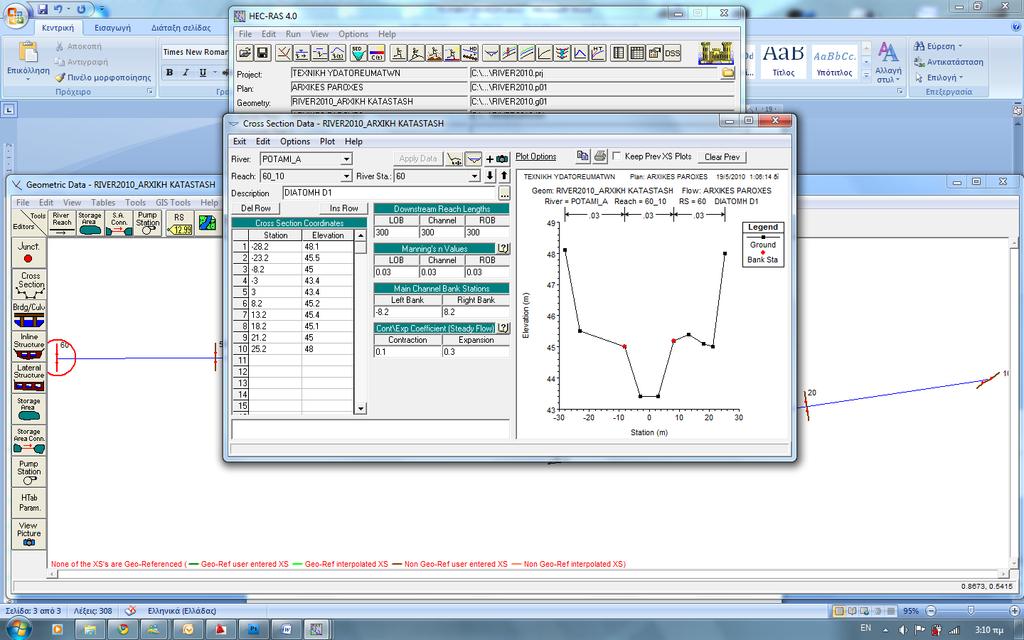1024x640 pixels.
Task: Open Brdg/Culv editor in Geometric Data
Action: [29, 315]
